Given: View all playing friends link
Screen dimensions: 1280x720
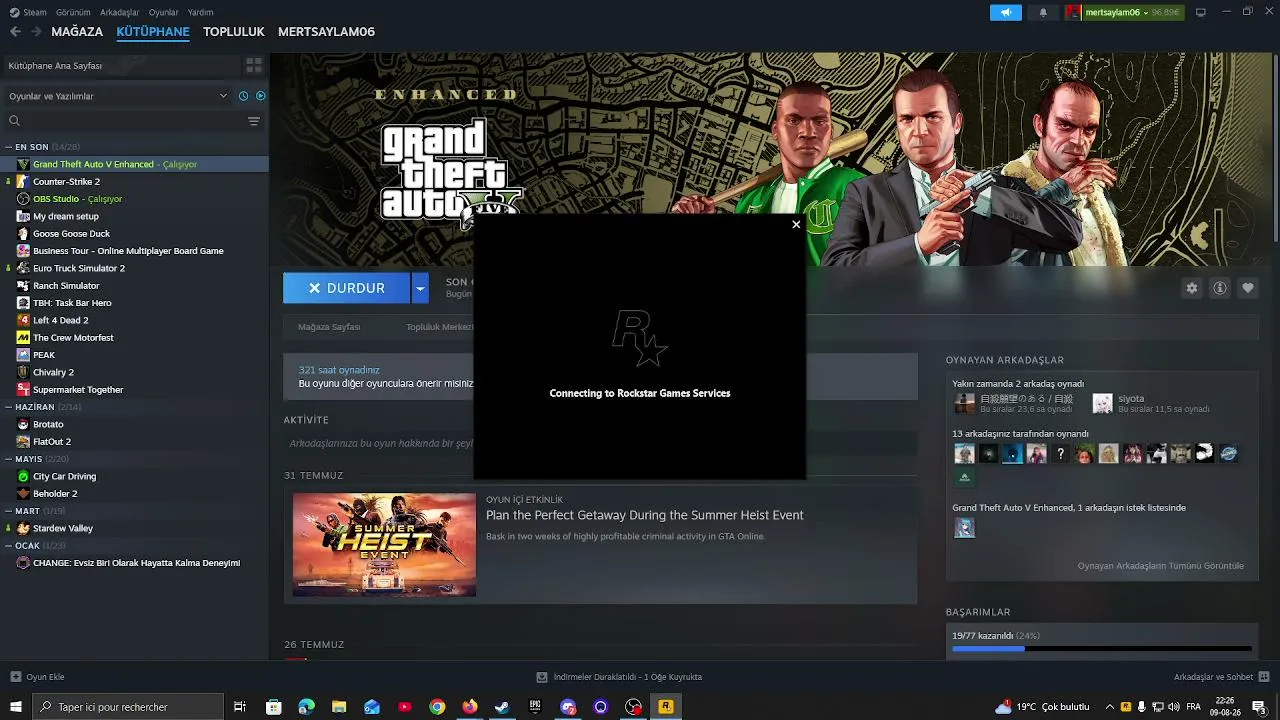Looking at the screenshot, I should 1160,566.
